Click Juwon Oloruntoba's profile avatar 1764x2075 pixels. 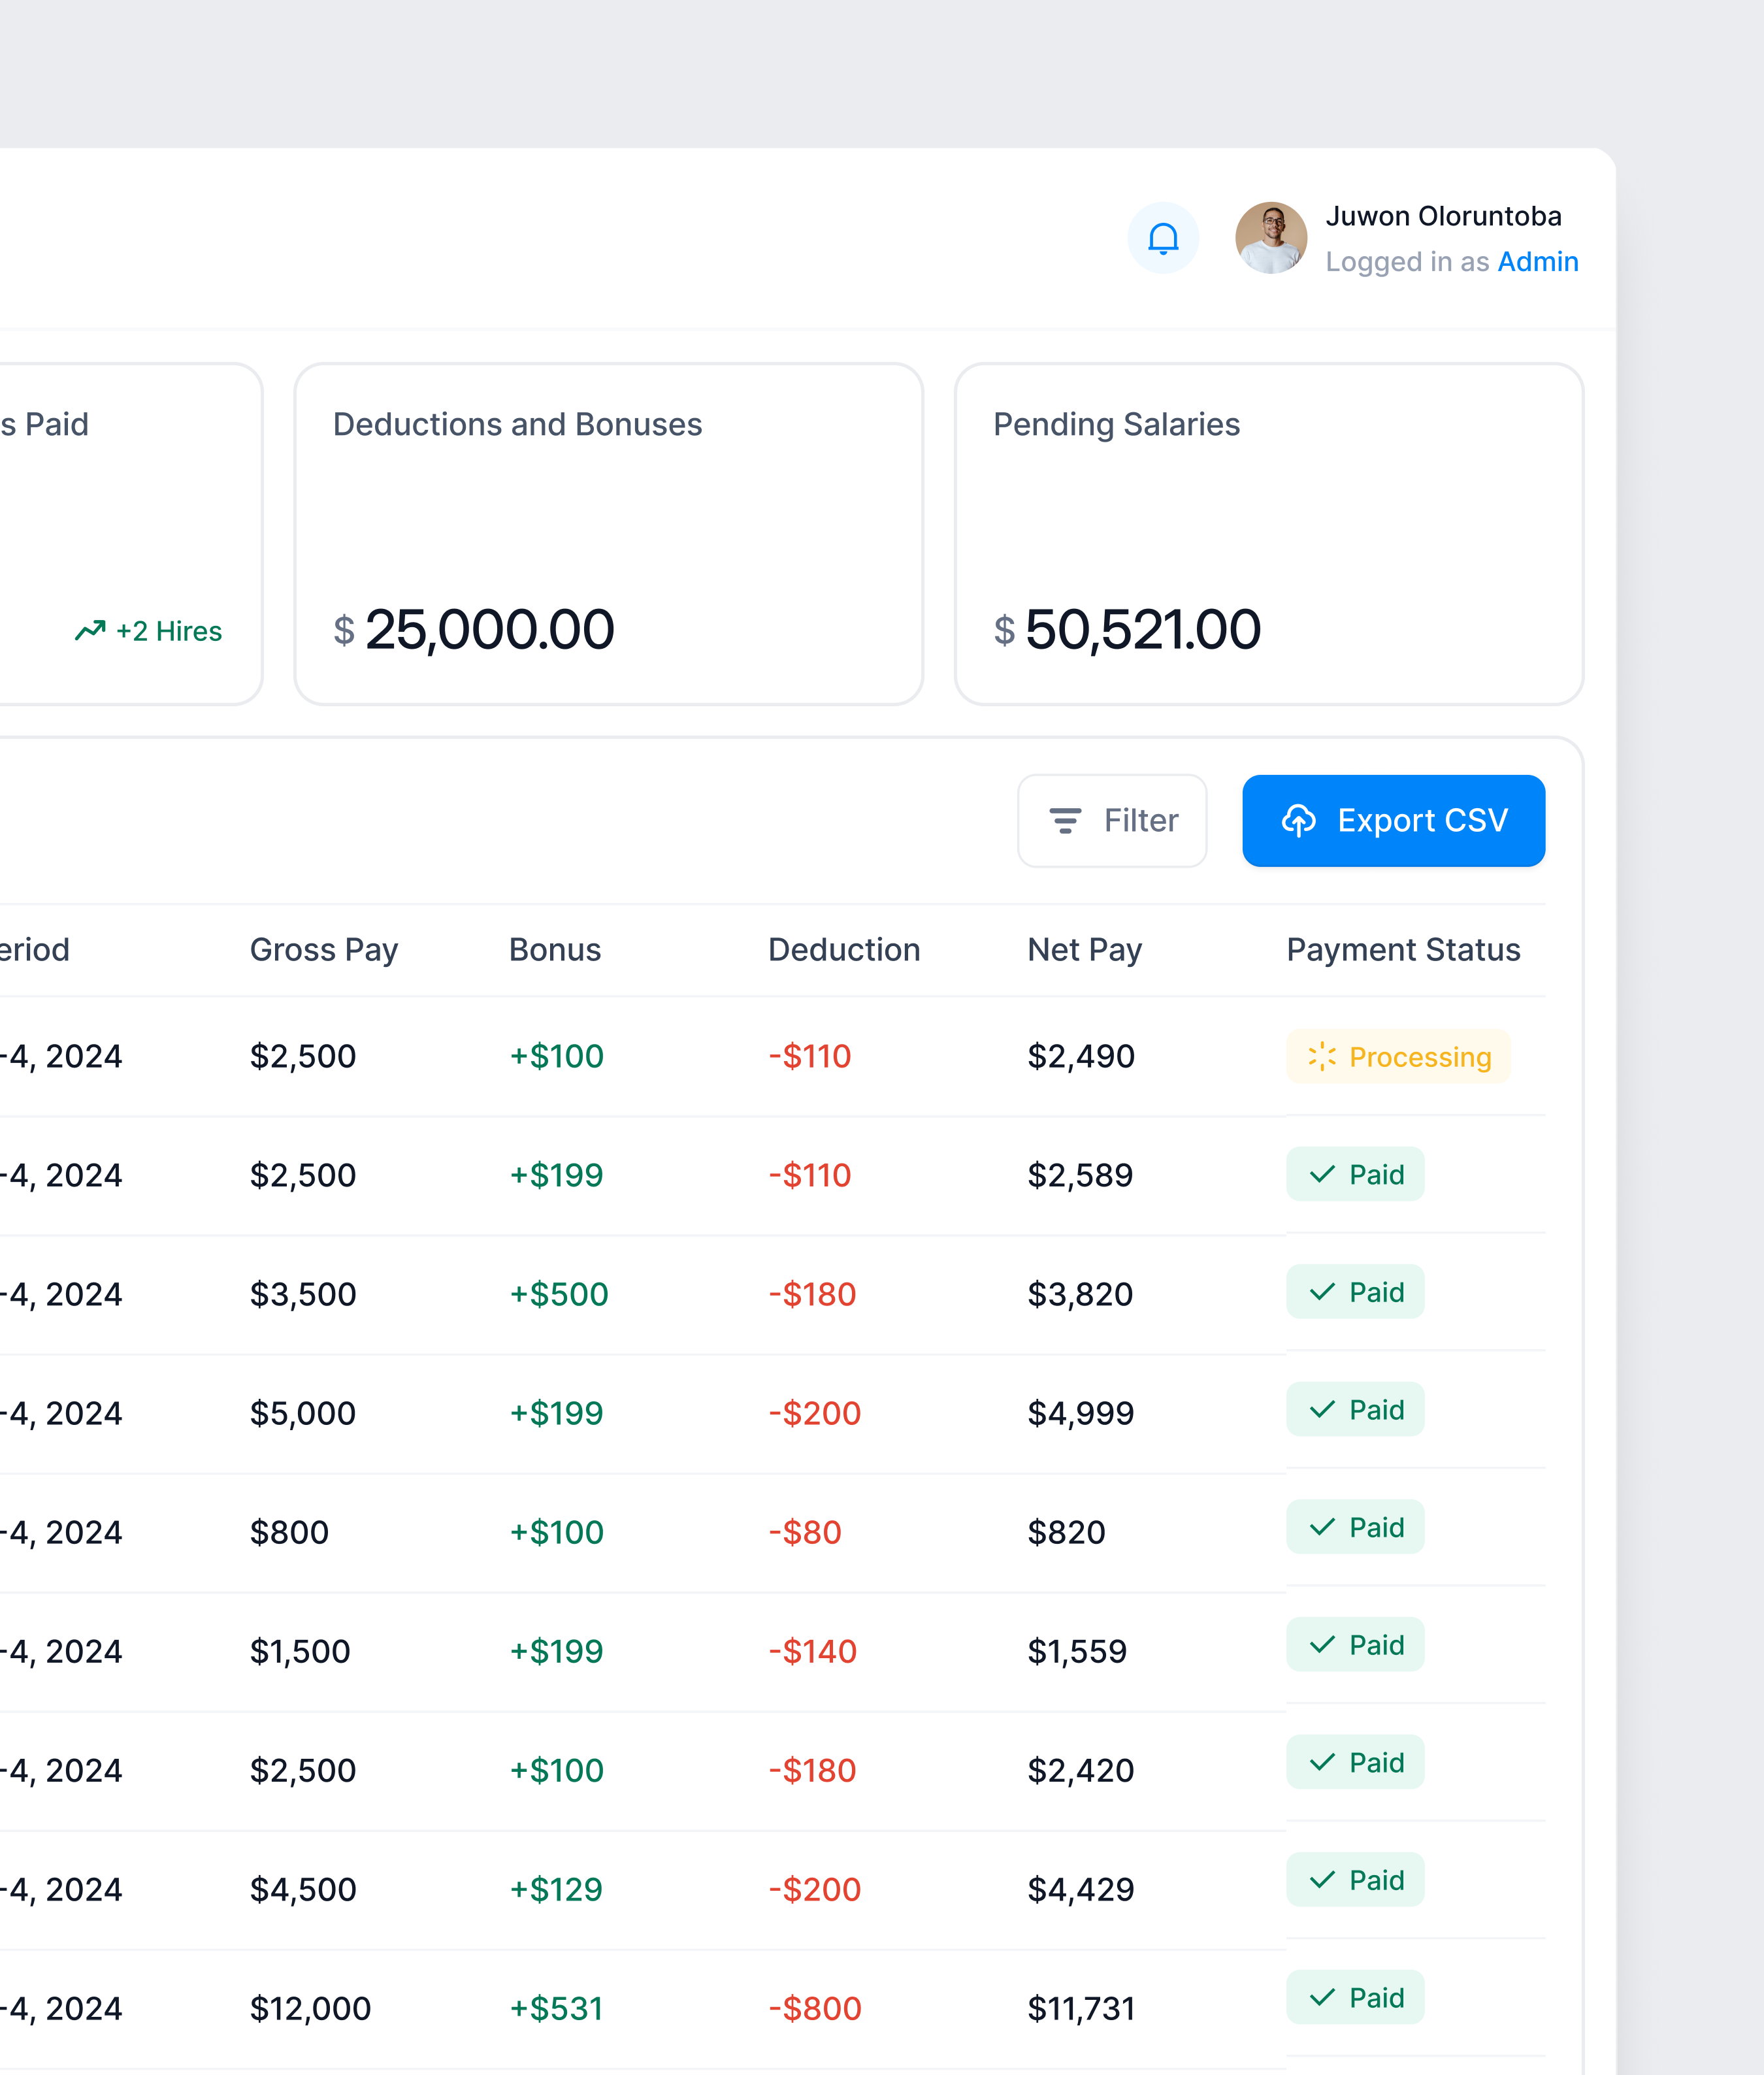[1271, 239]
